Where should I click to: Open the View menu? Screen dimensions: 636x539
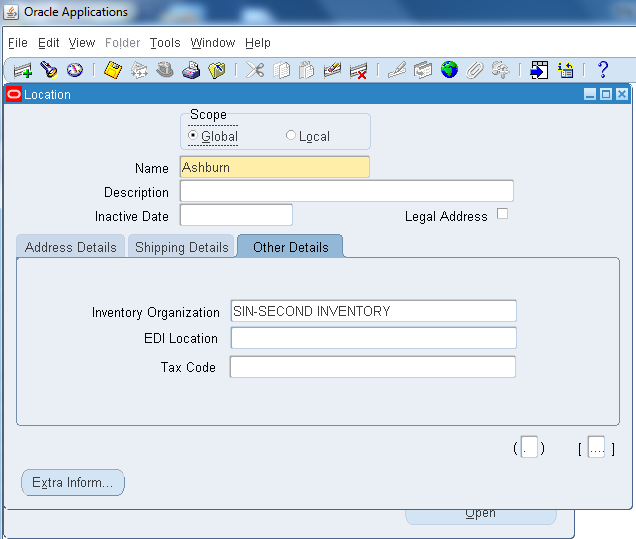click(x=82, y=43)
